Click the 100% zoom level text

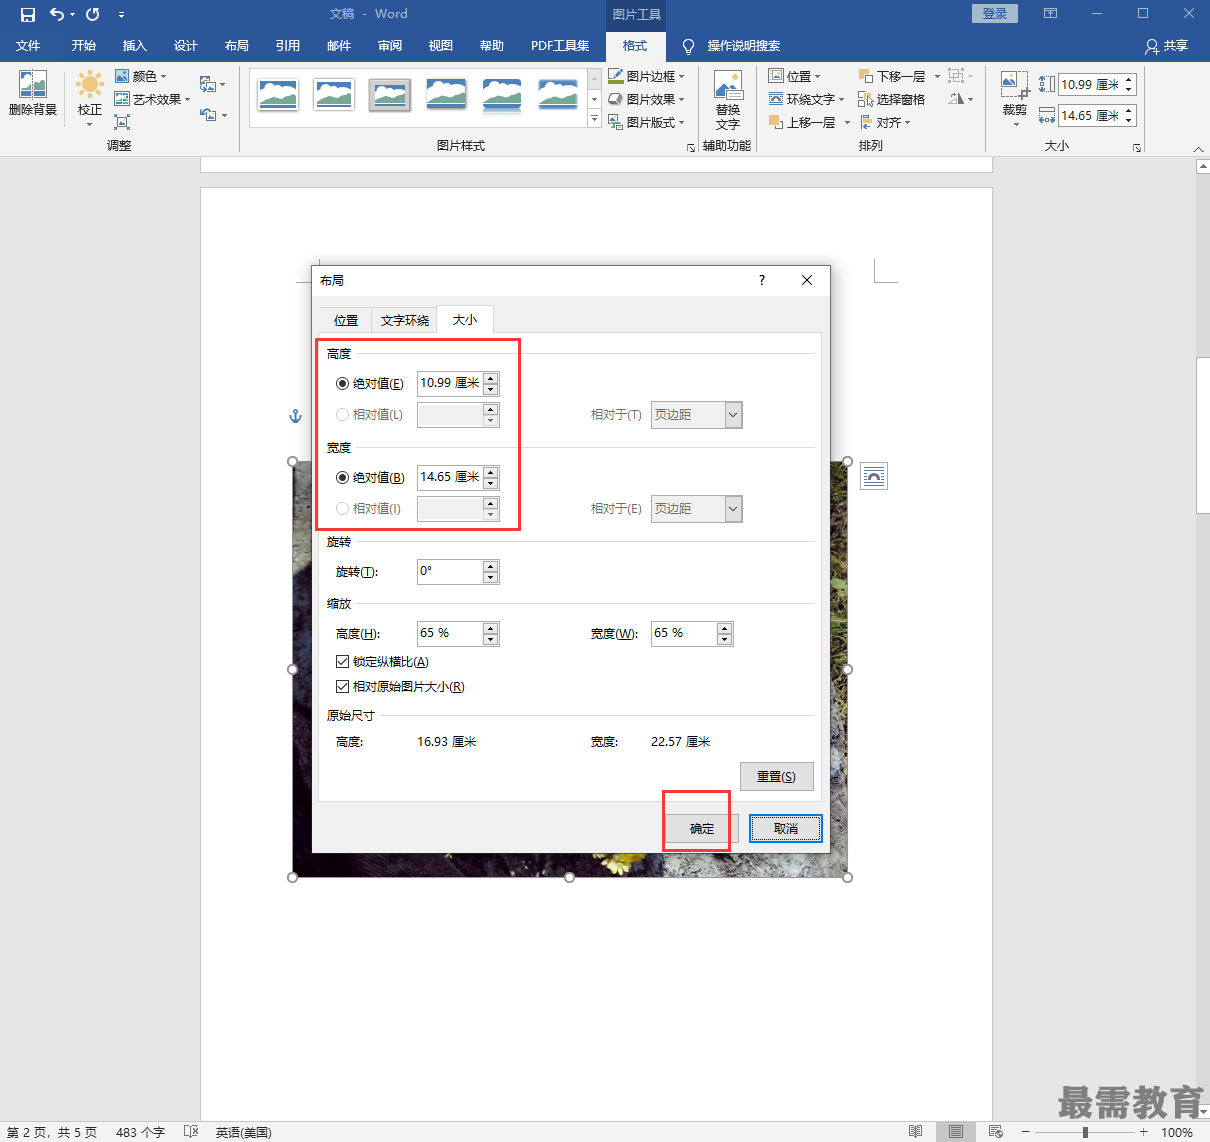(x=1177, y=1132)
